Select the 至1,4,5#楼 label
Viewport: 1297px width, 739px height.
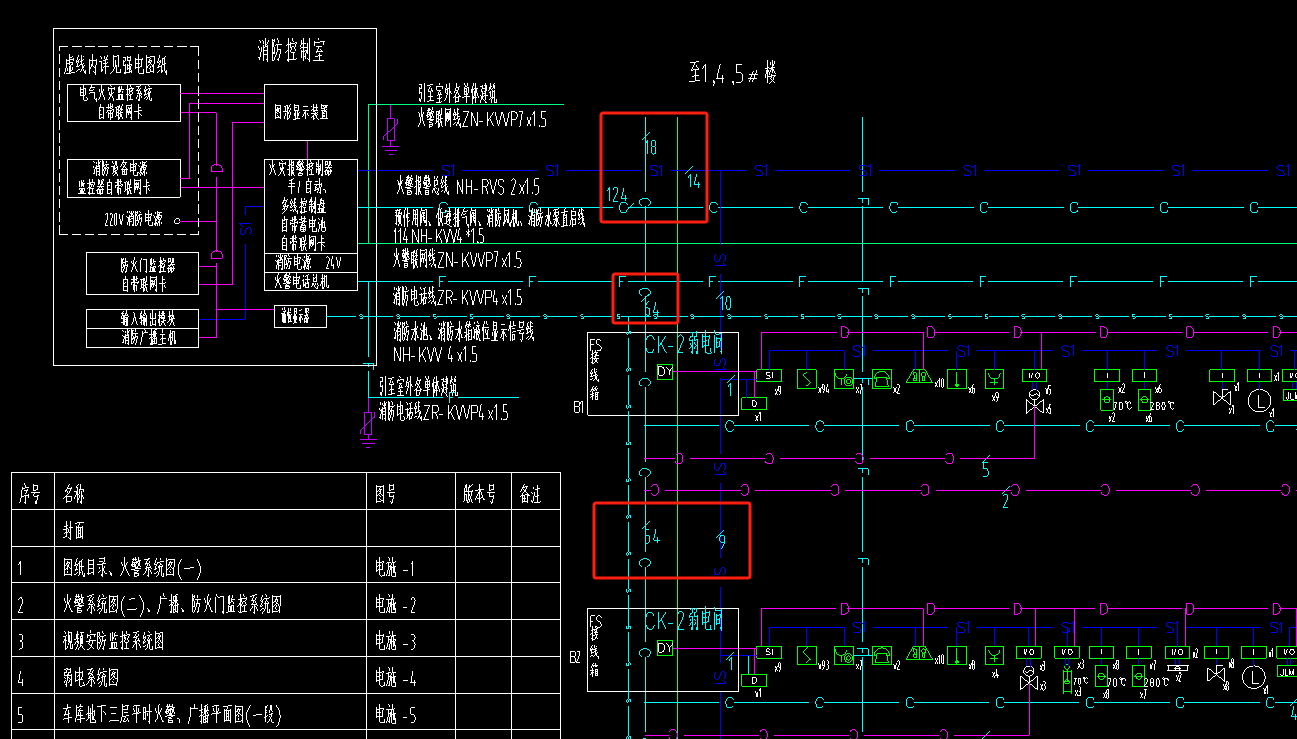click(733, 73)
